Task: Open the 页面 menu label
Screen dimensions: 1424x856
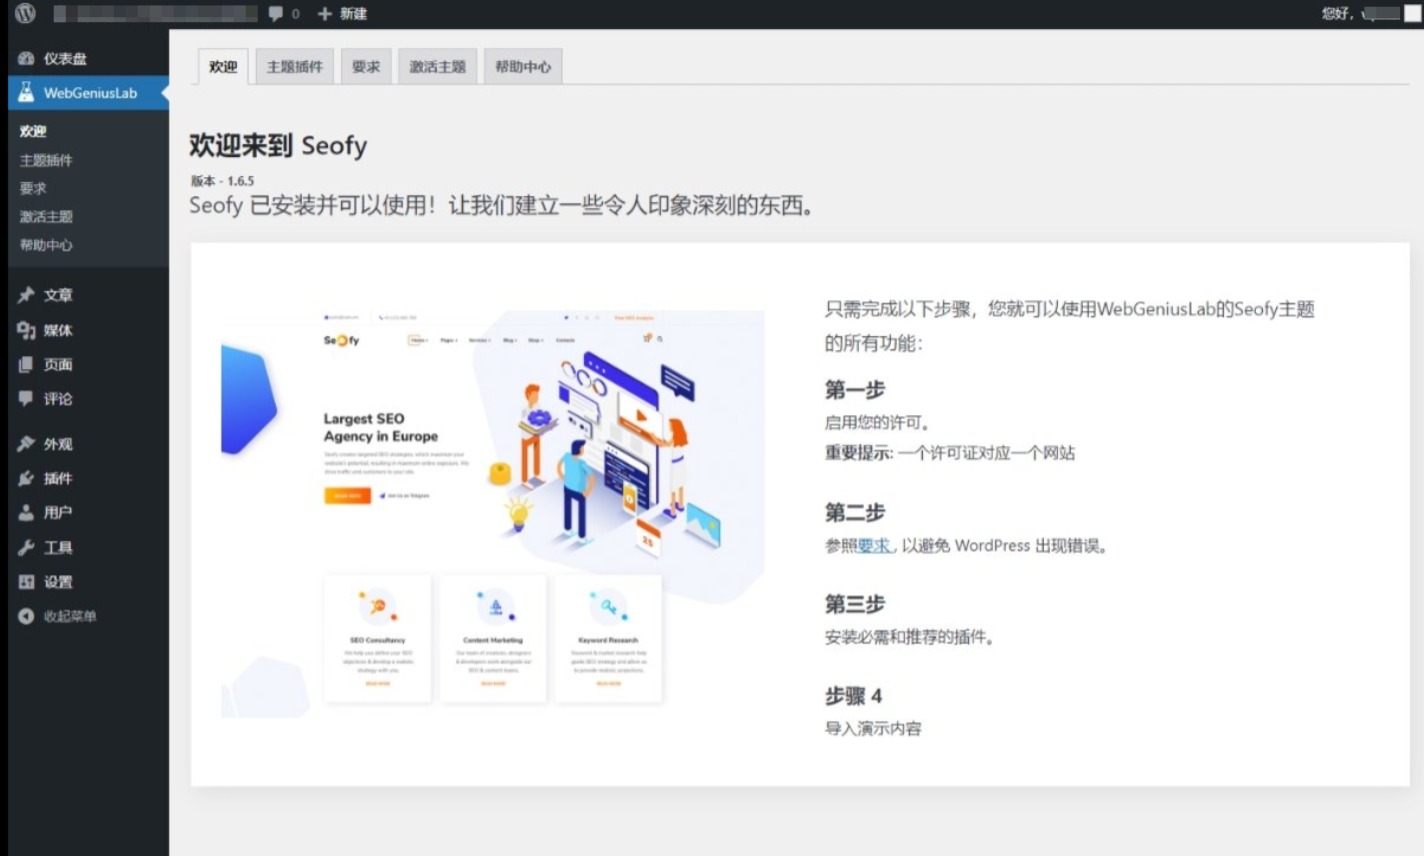Action: click(58, 365)
